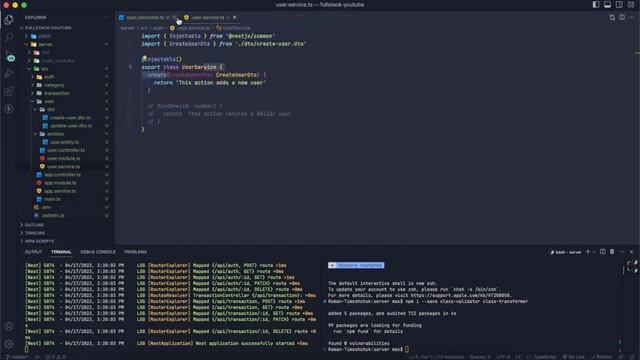Open the Accounts icon in activity bar
The height and width of the screenshot is (360, 640).
9,326
